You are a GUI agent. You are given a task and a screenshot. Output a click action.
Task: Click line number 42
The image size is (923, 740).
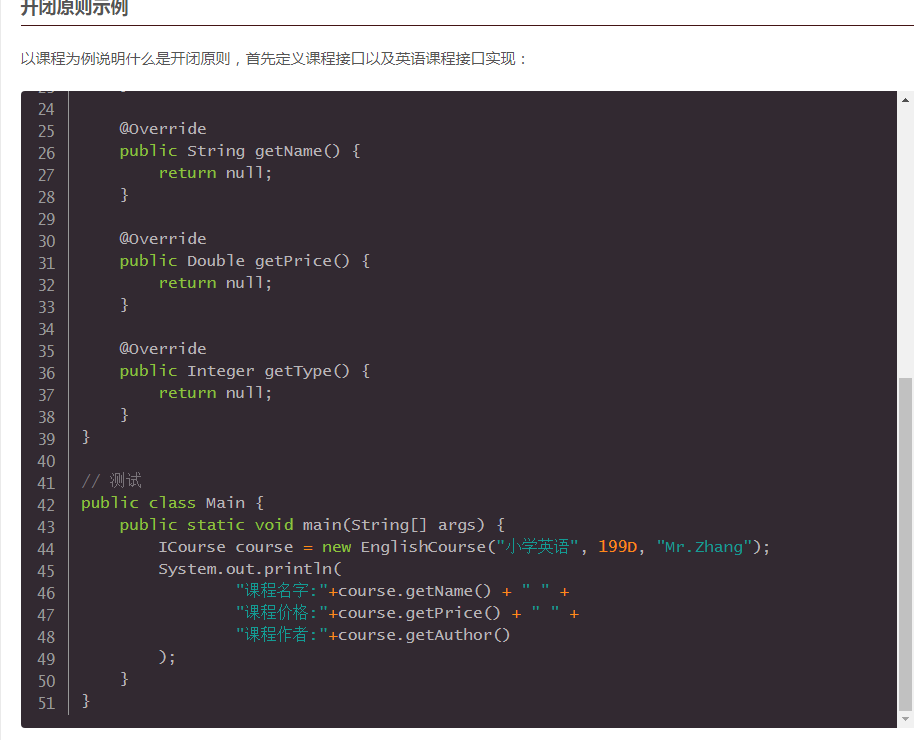(46, 505)
